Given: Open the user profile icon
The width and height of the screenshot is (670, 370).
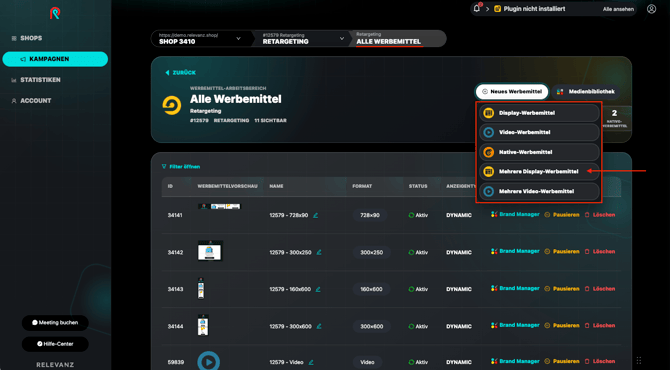Looking at the screenshot, I should (x=651, y=9).
